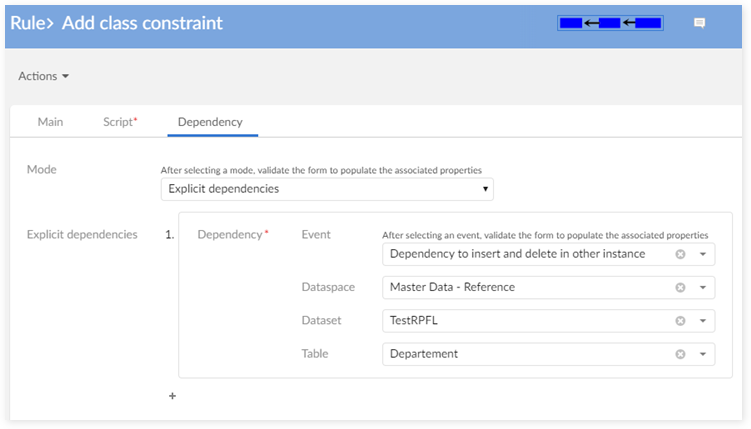Viewport: 751px width, 429px height.
Task: Click the blue workflow diagram icon in header
Action: tap(610, 23)
